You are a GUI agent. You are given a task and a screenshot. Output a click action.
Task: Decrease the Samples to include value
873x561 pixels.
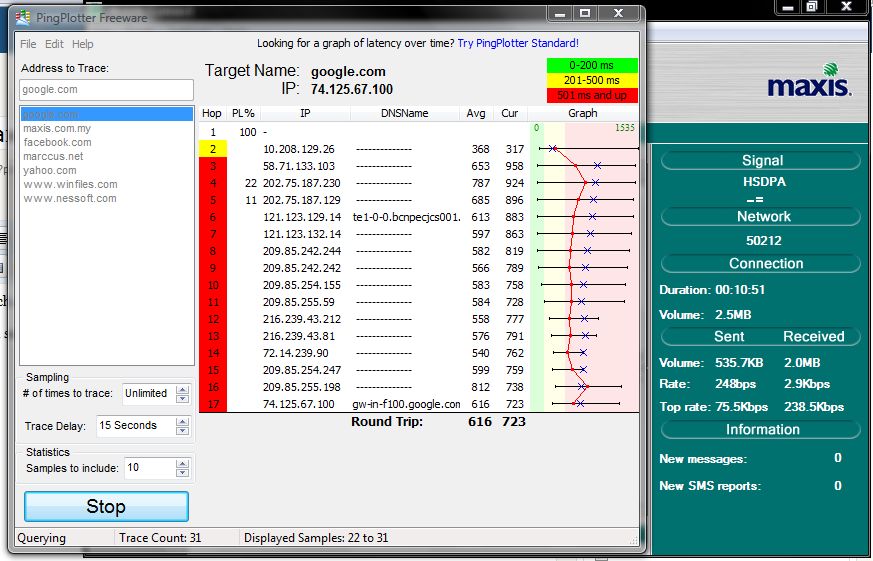182,473
